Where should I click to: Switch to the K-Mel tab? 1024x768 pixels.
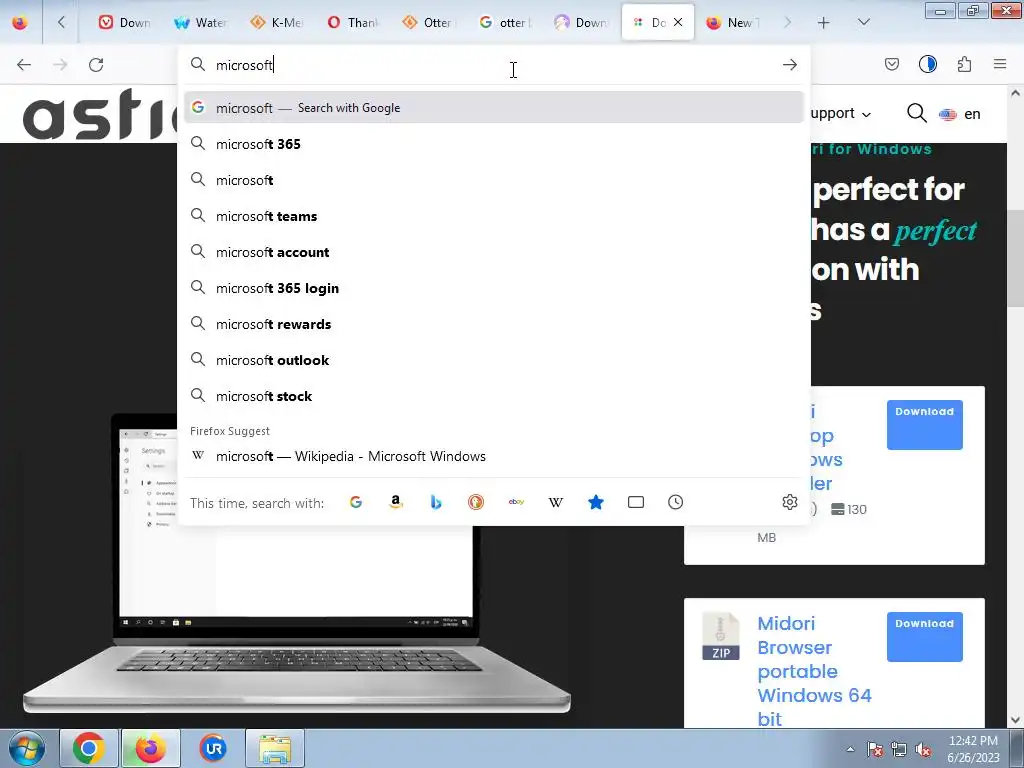(277, 22)
